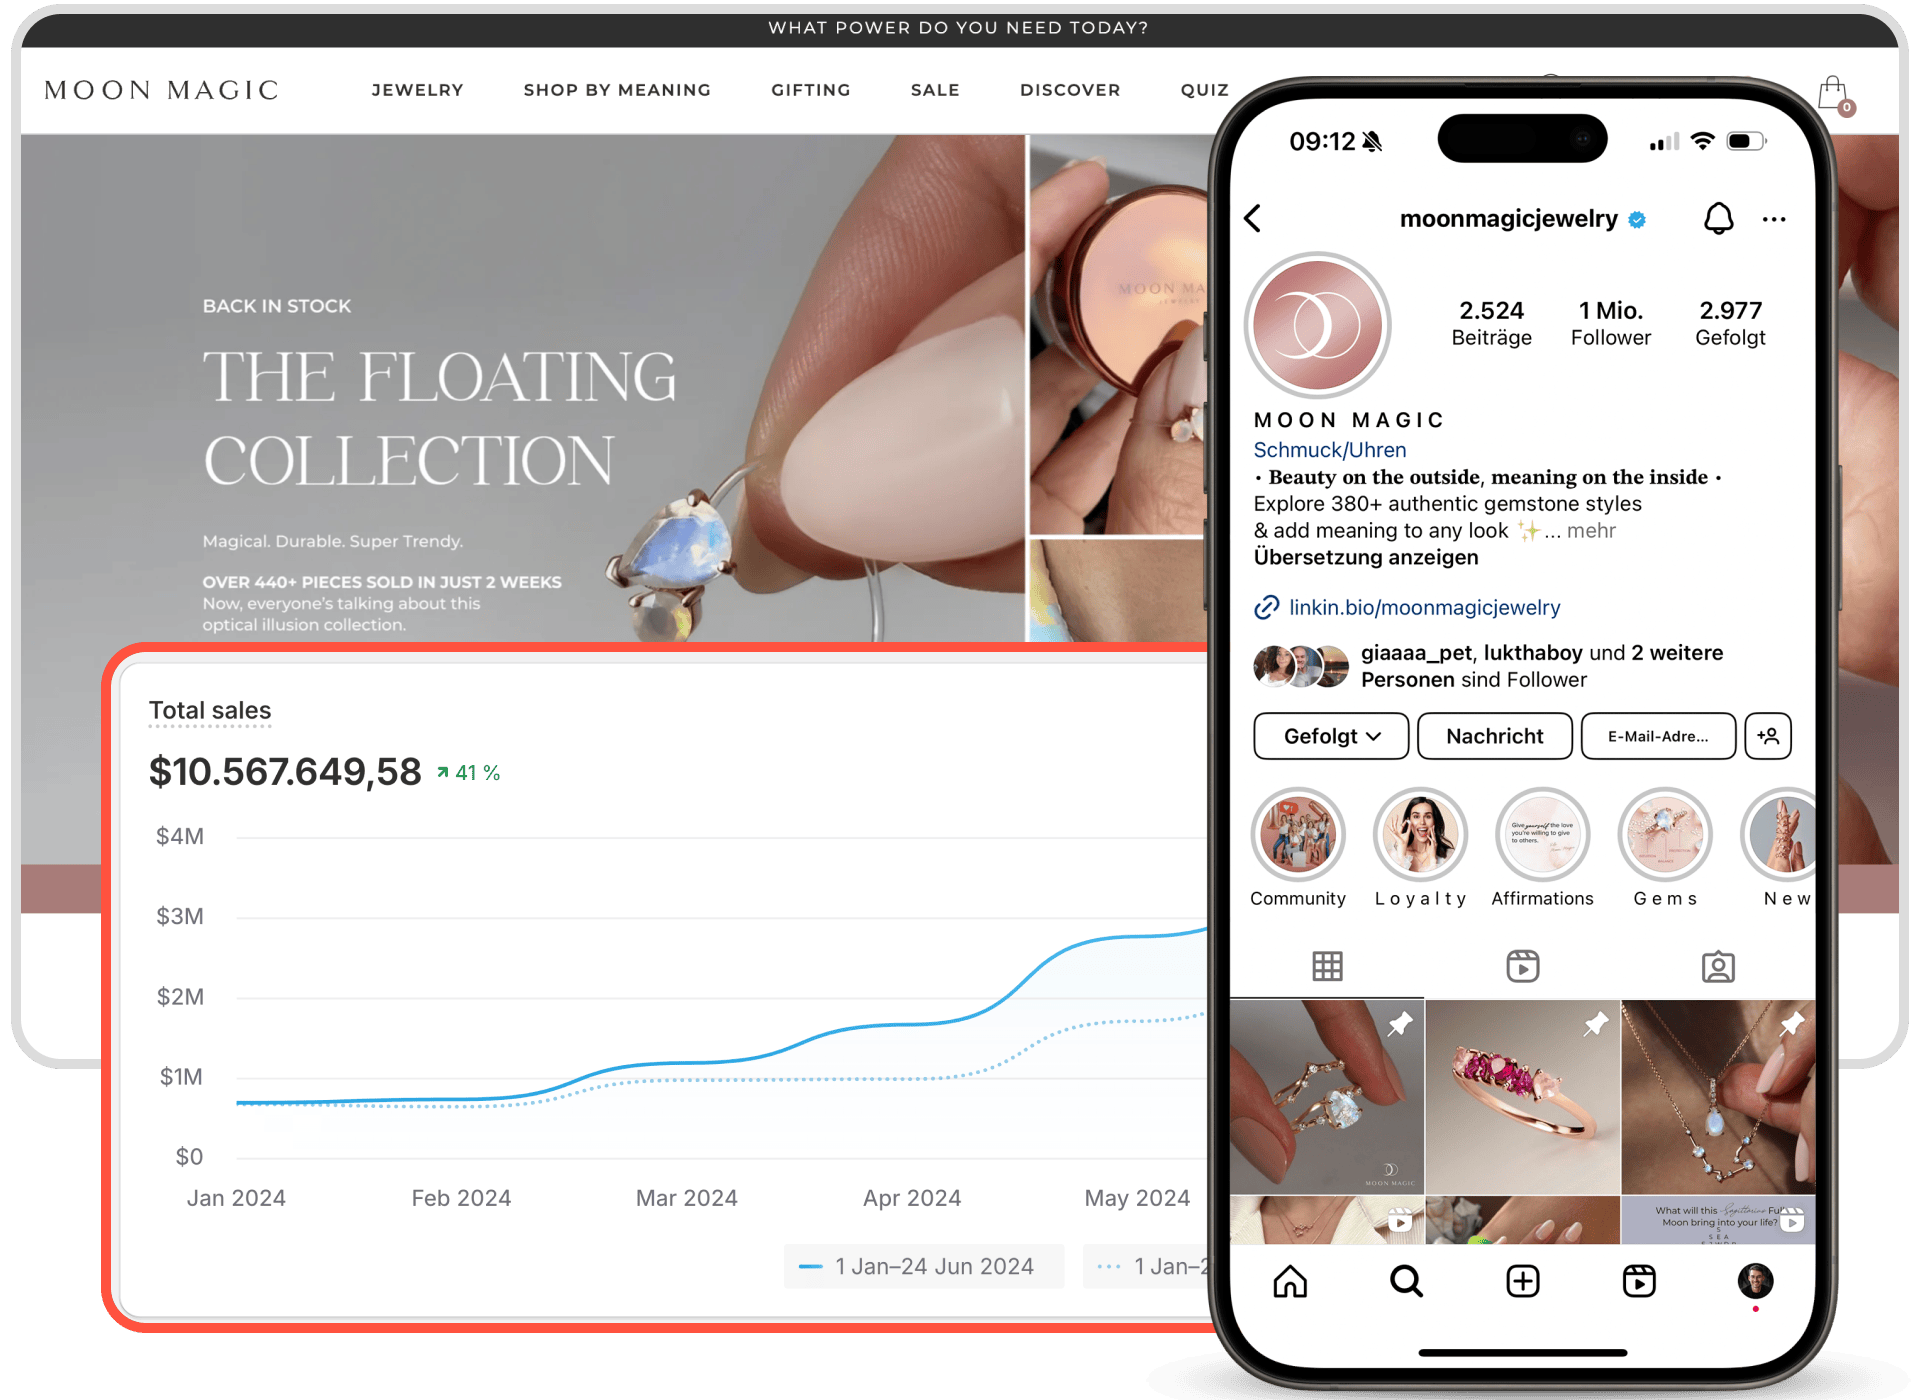Open the SHOP BY MEANING menu
The image size is (1920, 1400).
(617, 90)
